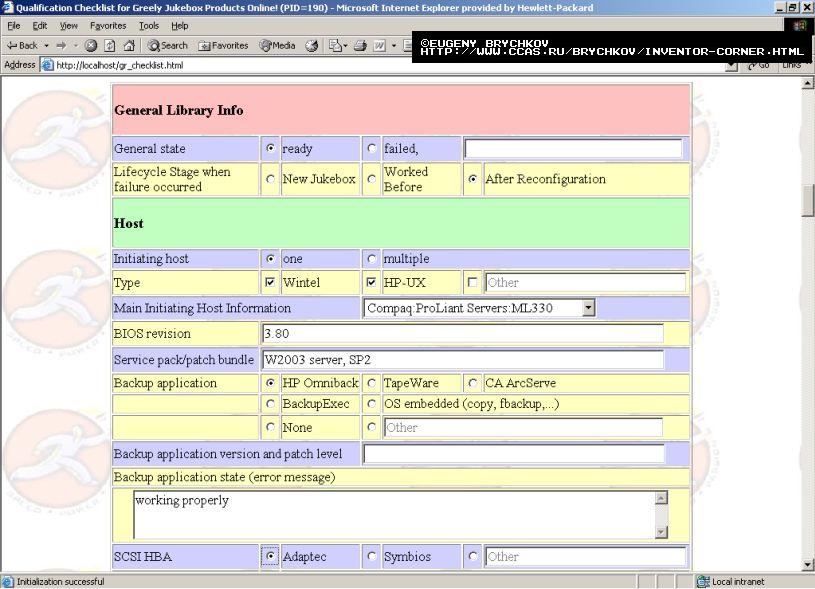
Task: Click text area scroll up arrow
Action: click(661, 498)
